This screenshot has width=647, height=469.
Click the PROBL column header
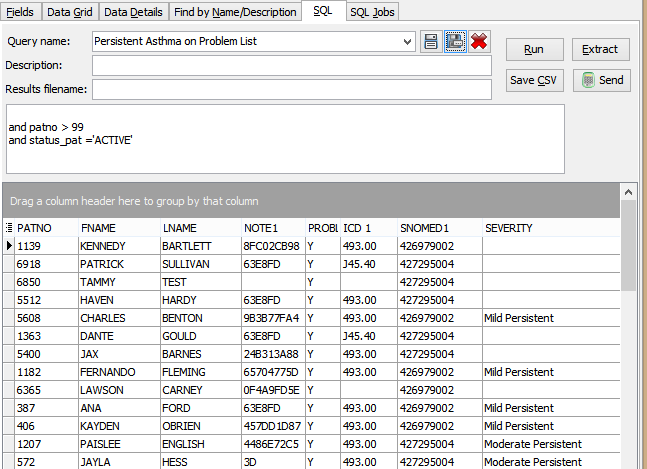[x=323, y=228]
